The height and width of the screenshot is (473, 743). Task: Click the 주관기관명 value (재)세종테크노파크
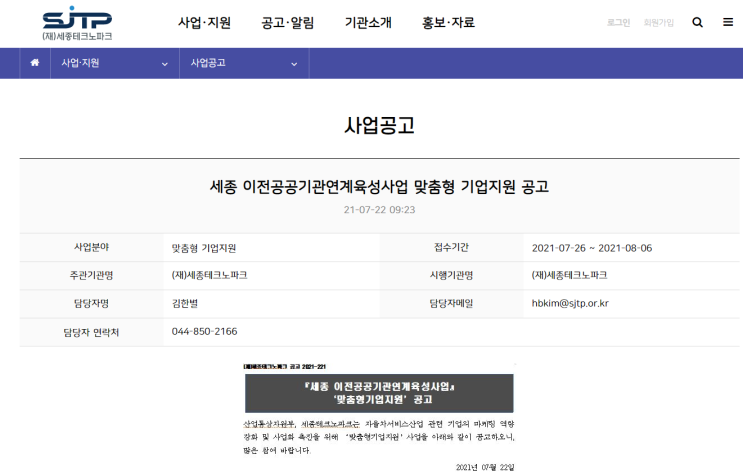(x=209, y=275)
